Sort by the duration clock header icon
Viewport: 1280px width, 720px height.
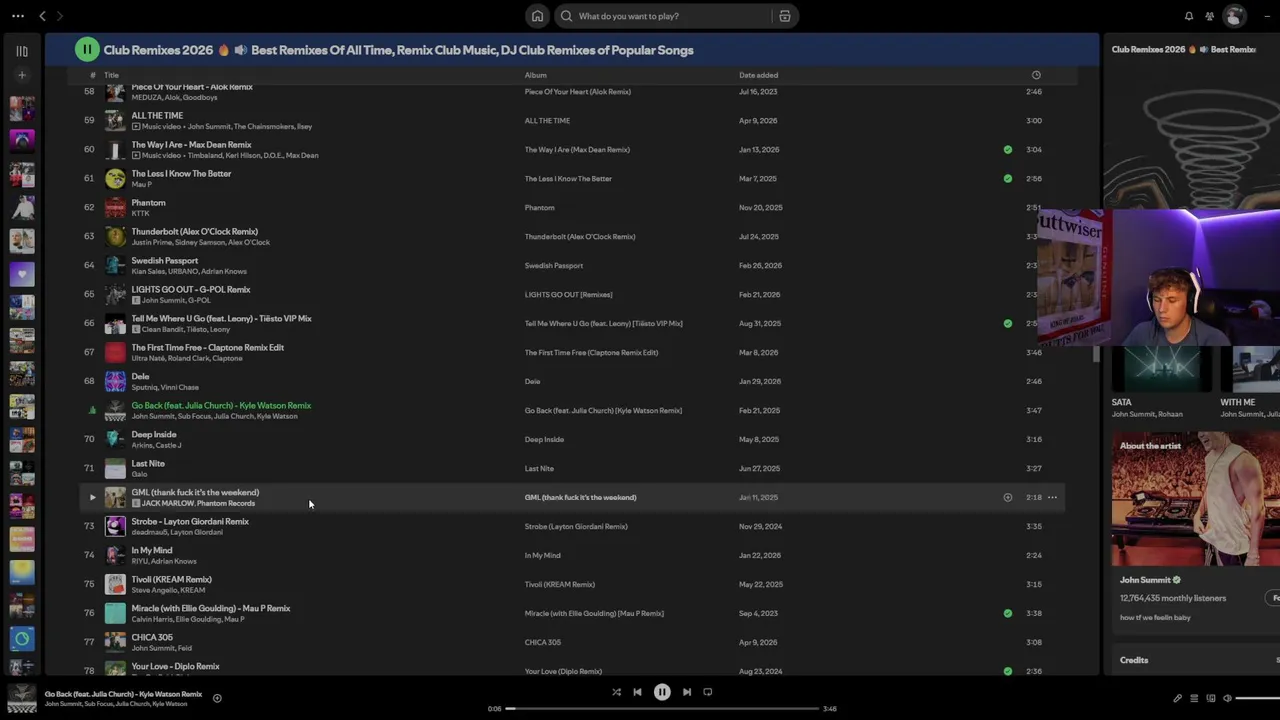pyautogui.click(x=1036, y=75)
